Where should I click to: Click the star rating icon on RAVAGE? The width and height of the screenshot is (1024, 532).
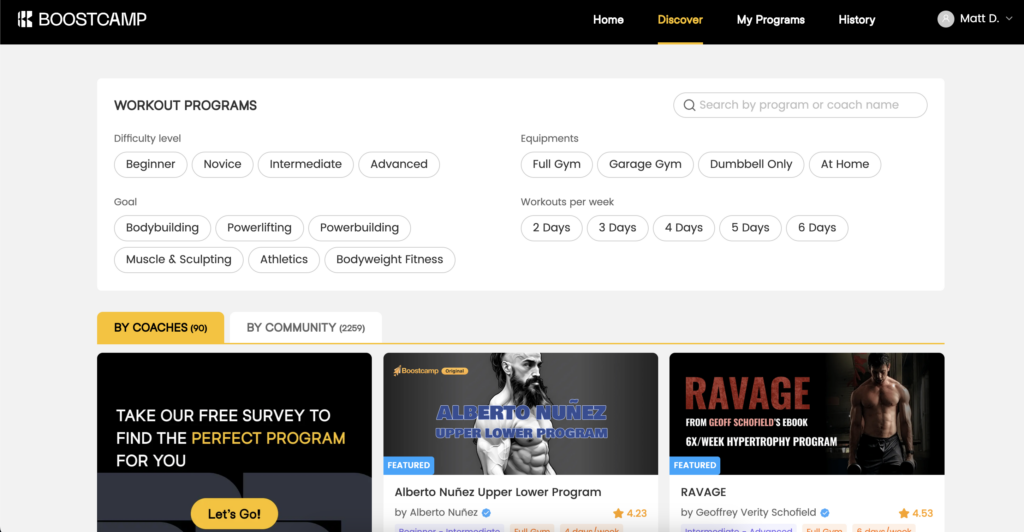(904, 513)
